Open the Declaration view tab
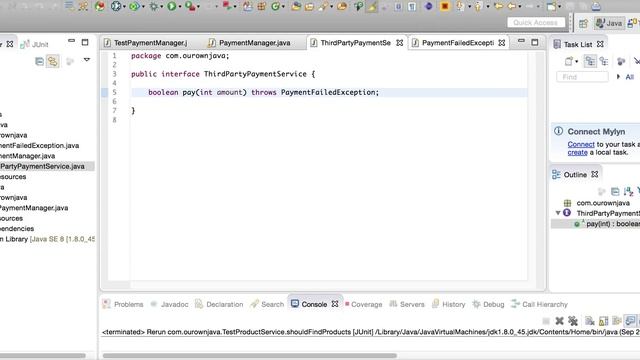Viewport: 640px width, 360px height. tap(219, 304)
